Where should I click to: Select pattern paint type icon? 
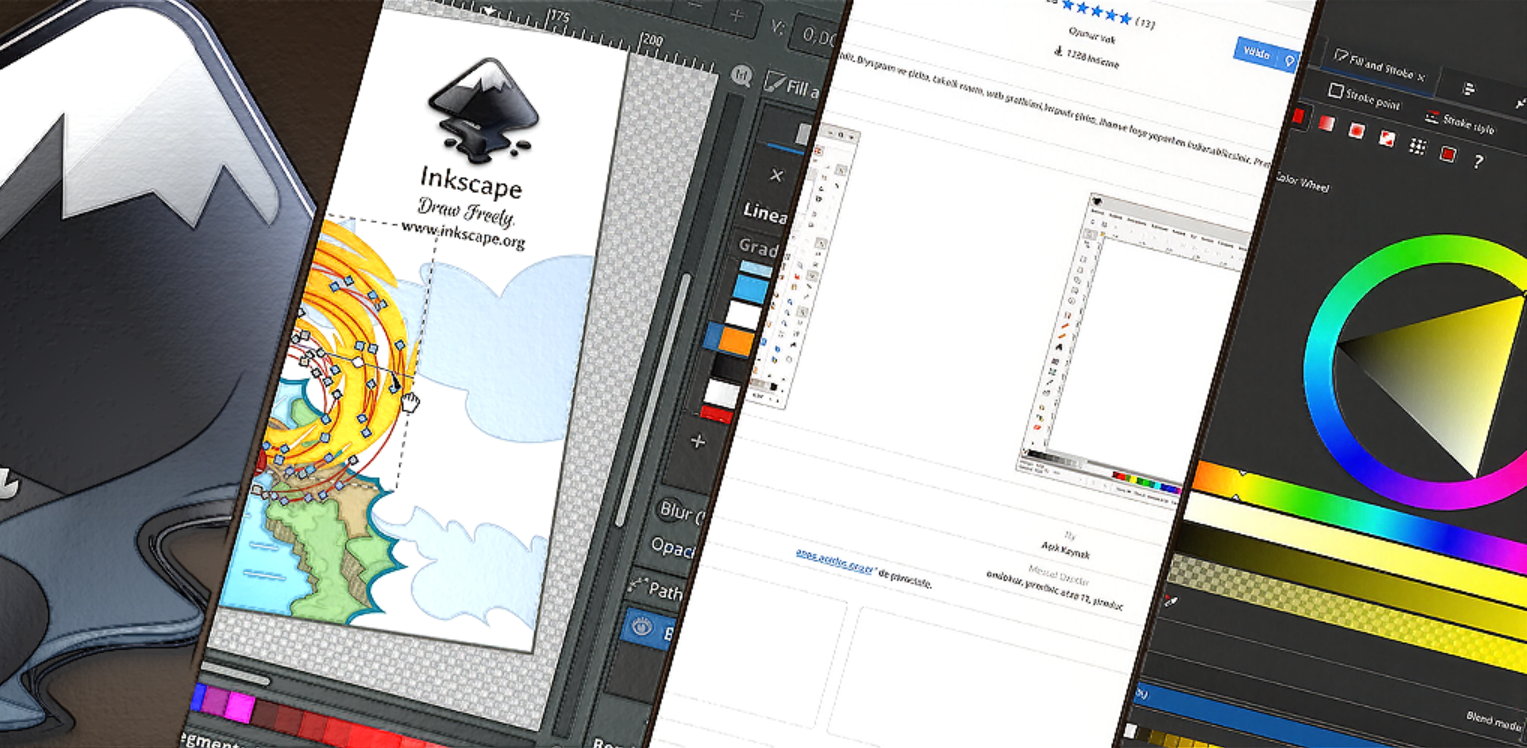(x=1417, y=146)
